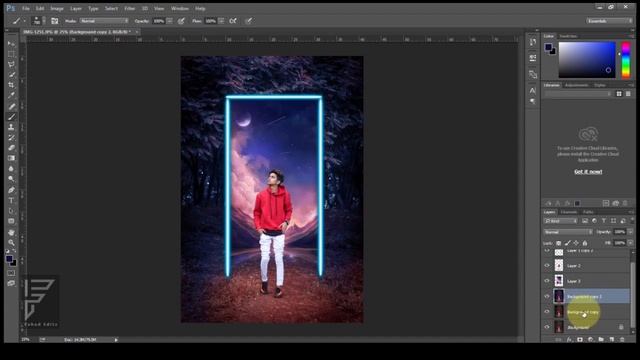Switch to the Paths tab
This screenshot has height=360, width=640.
coord(588,212)
